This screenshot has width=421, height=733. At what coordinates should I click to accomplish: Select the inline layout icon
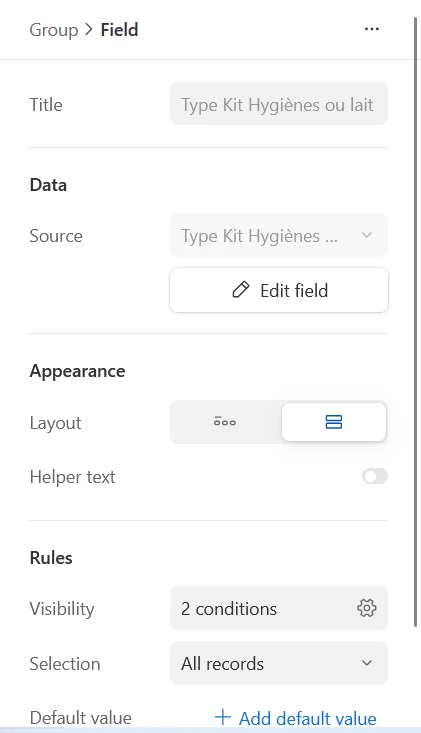pyautogui.click(x=225, y=422)
